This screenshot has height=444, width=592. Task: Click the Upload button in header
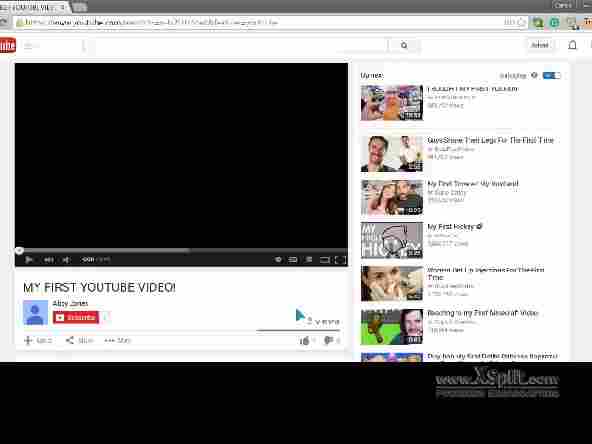[x=540, y=45]
